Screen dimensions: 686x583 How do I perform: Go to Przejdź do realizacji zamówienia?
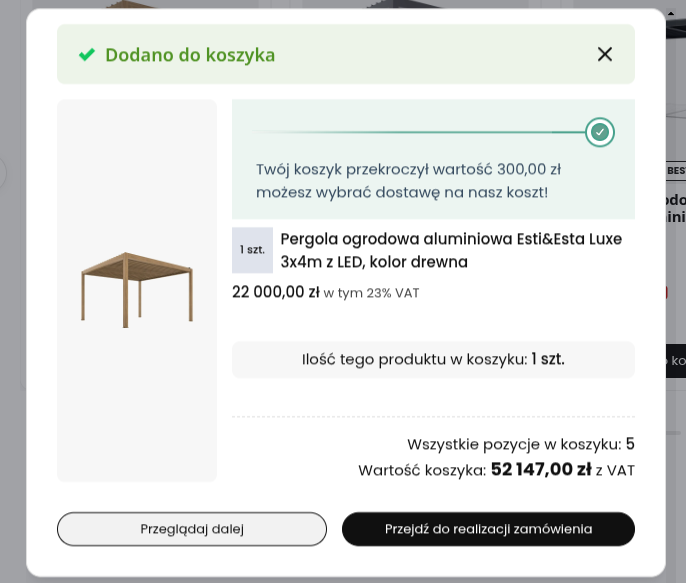[488, 529]
